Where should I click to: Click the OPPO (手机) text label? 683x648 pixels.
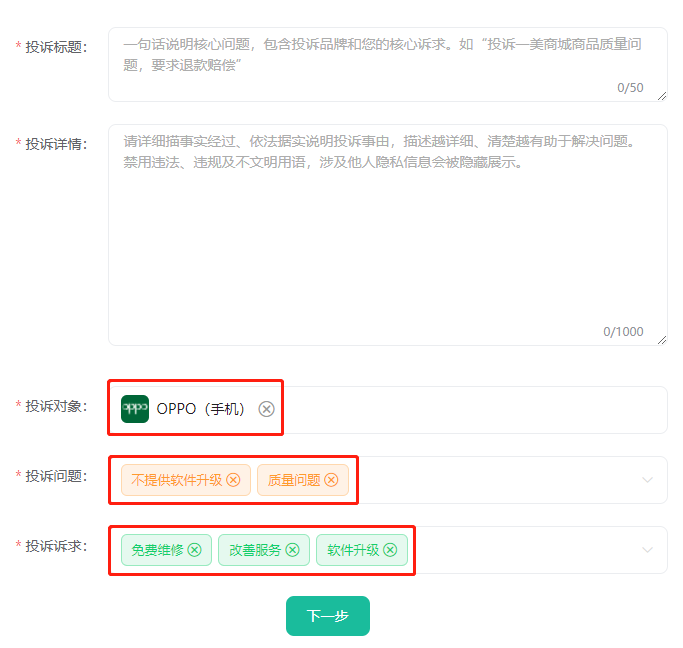(200, 409)
